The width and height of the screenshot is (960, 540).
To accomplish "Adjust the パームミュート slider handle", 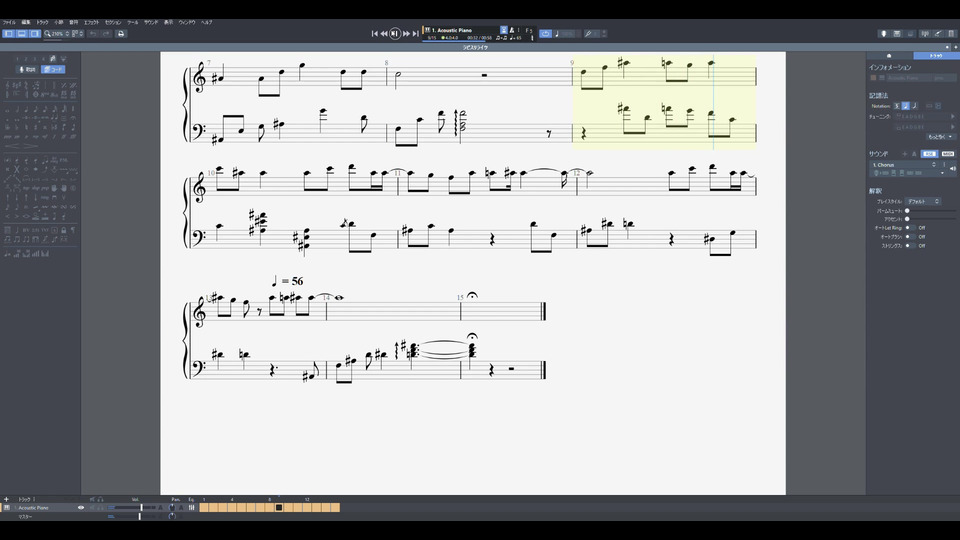I will pos(907,211).
